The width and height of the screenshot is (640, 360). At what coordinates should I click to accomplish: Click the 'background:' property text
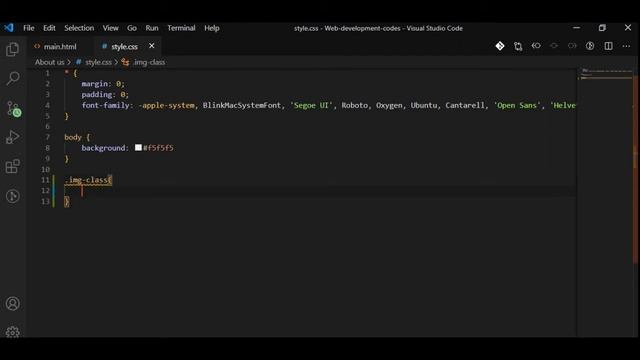[105, 148]
